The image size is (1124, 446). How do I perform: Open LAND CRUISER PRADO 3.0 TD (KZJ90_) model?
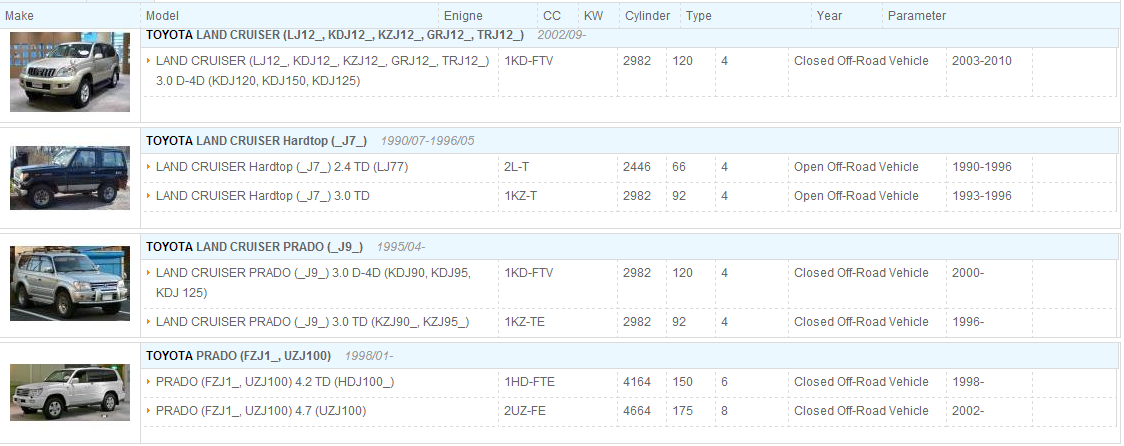313,322
